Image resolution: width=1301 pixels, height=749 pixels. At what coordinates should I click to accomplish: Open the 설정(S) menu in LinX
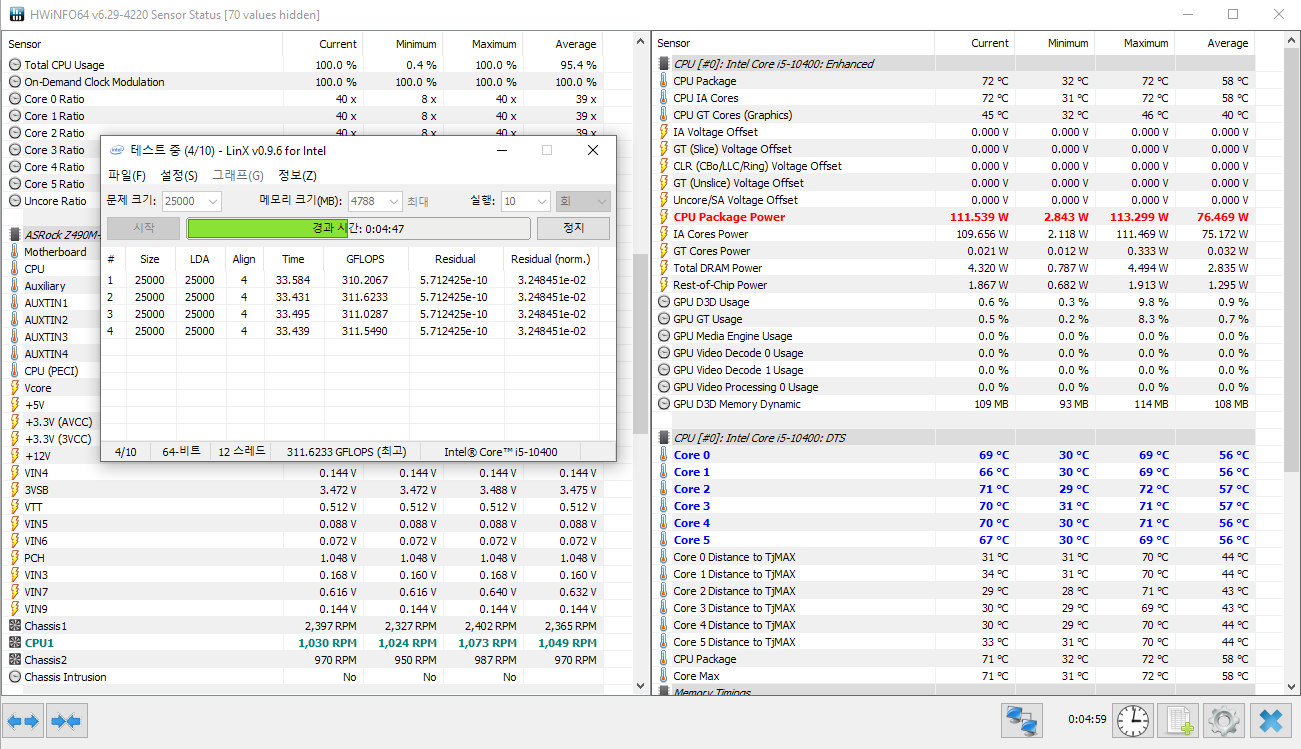click(179, 175)
